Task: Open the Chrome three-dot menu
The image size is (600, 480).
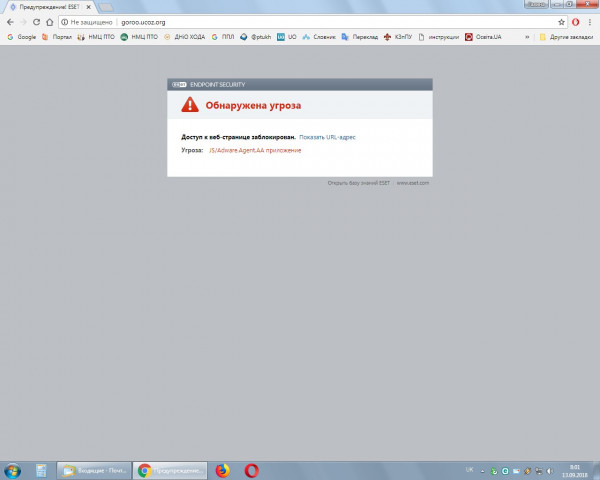Action: [590, 22]
